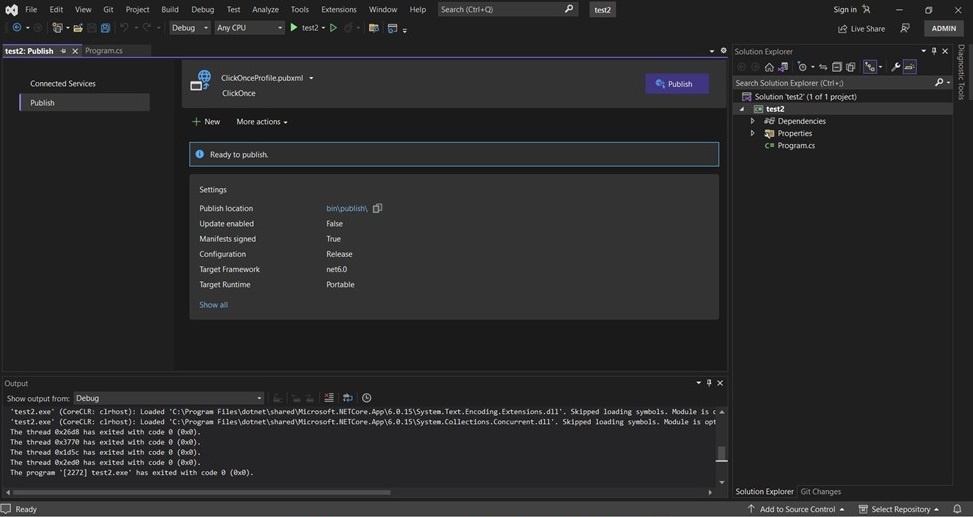Click the magnifier in Solution Explorer search
This screenshot has width=973, height=517.
pyautogui.click(x=939, y=83)
